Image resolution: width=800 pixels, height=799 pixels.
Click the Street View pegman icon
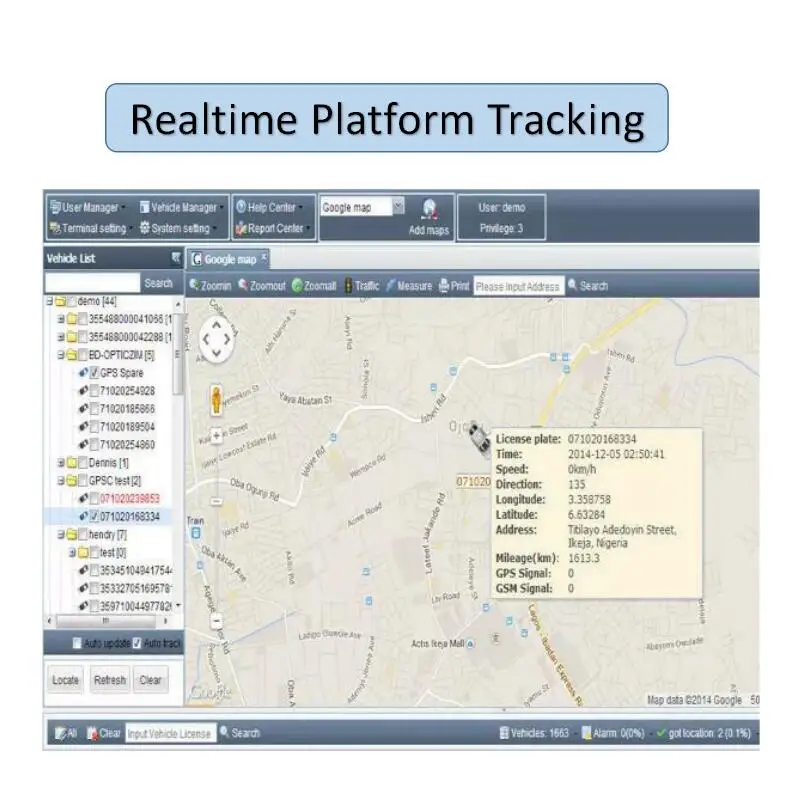216,400
